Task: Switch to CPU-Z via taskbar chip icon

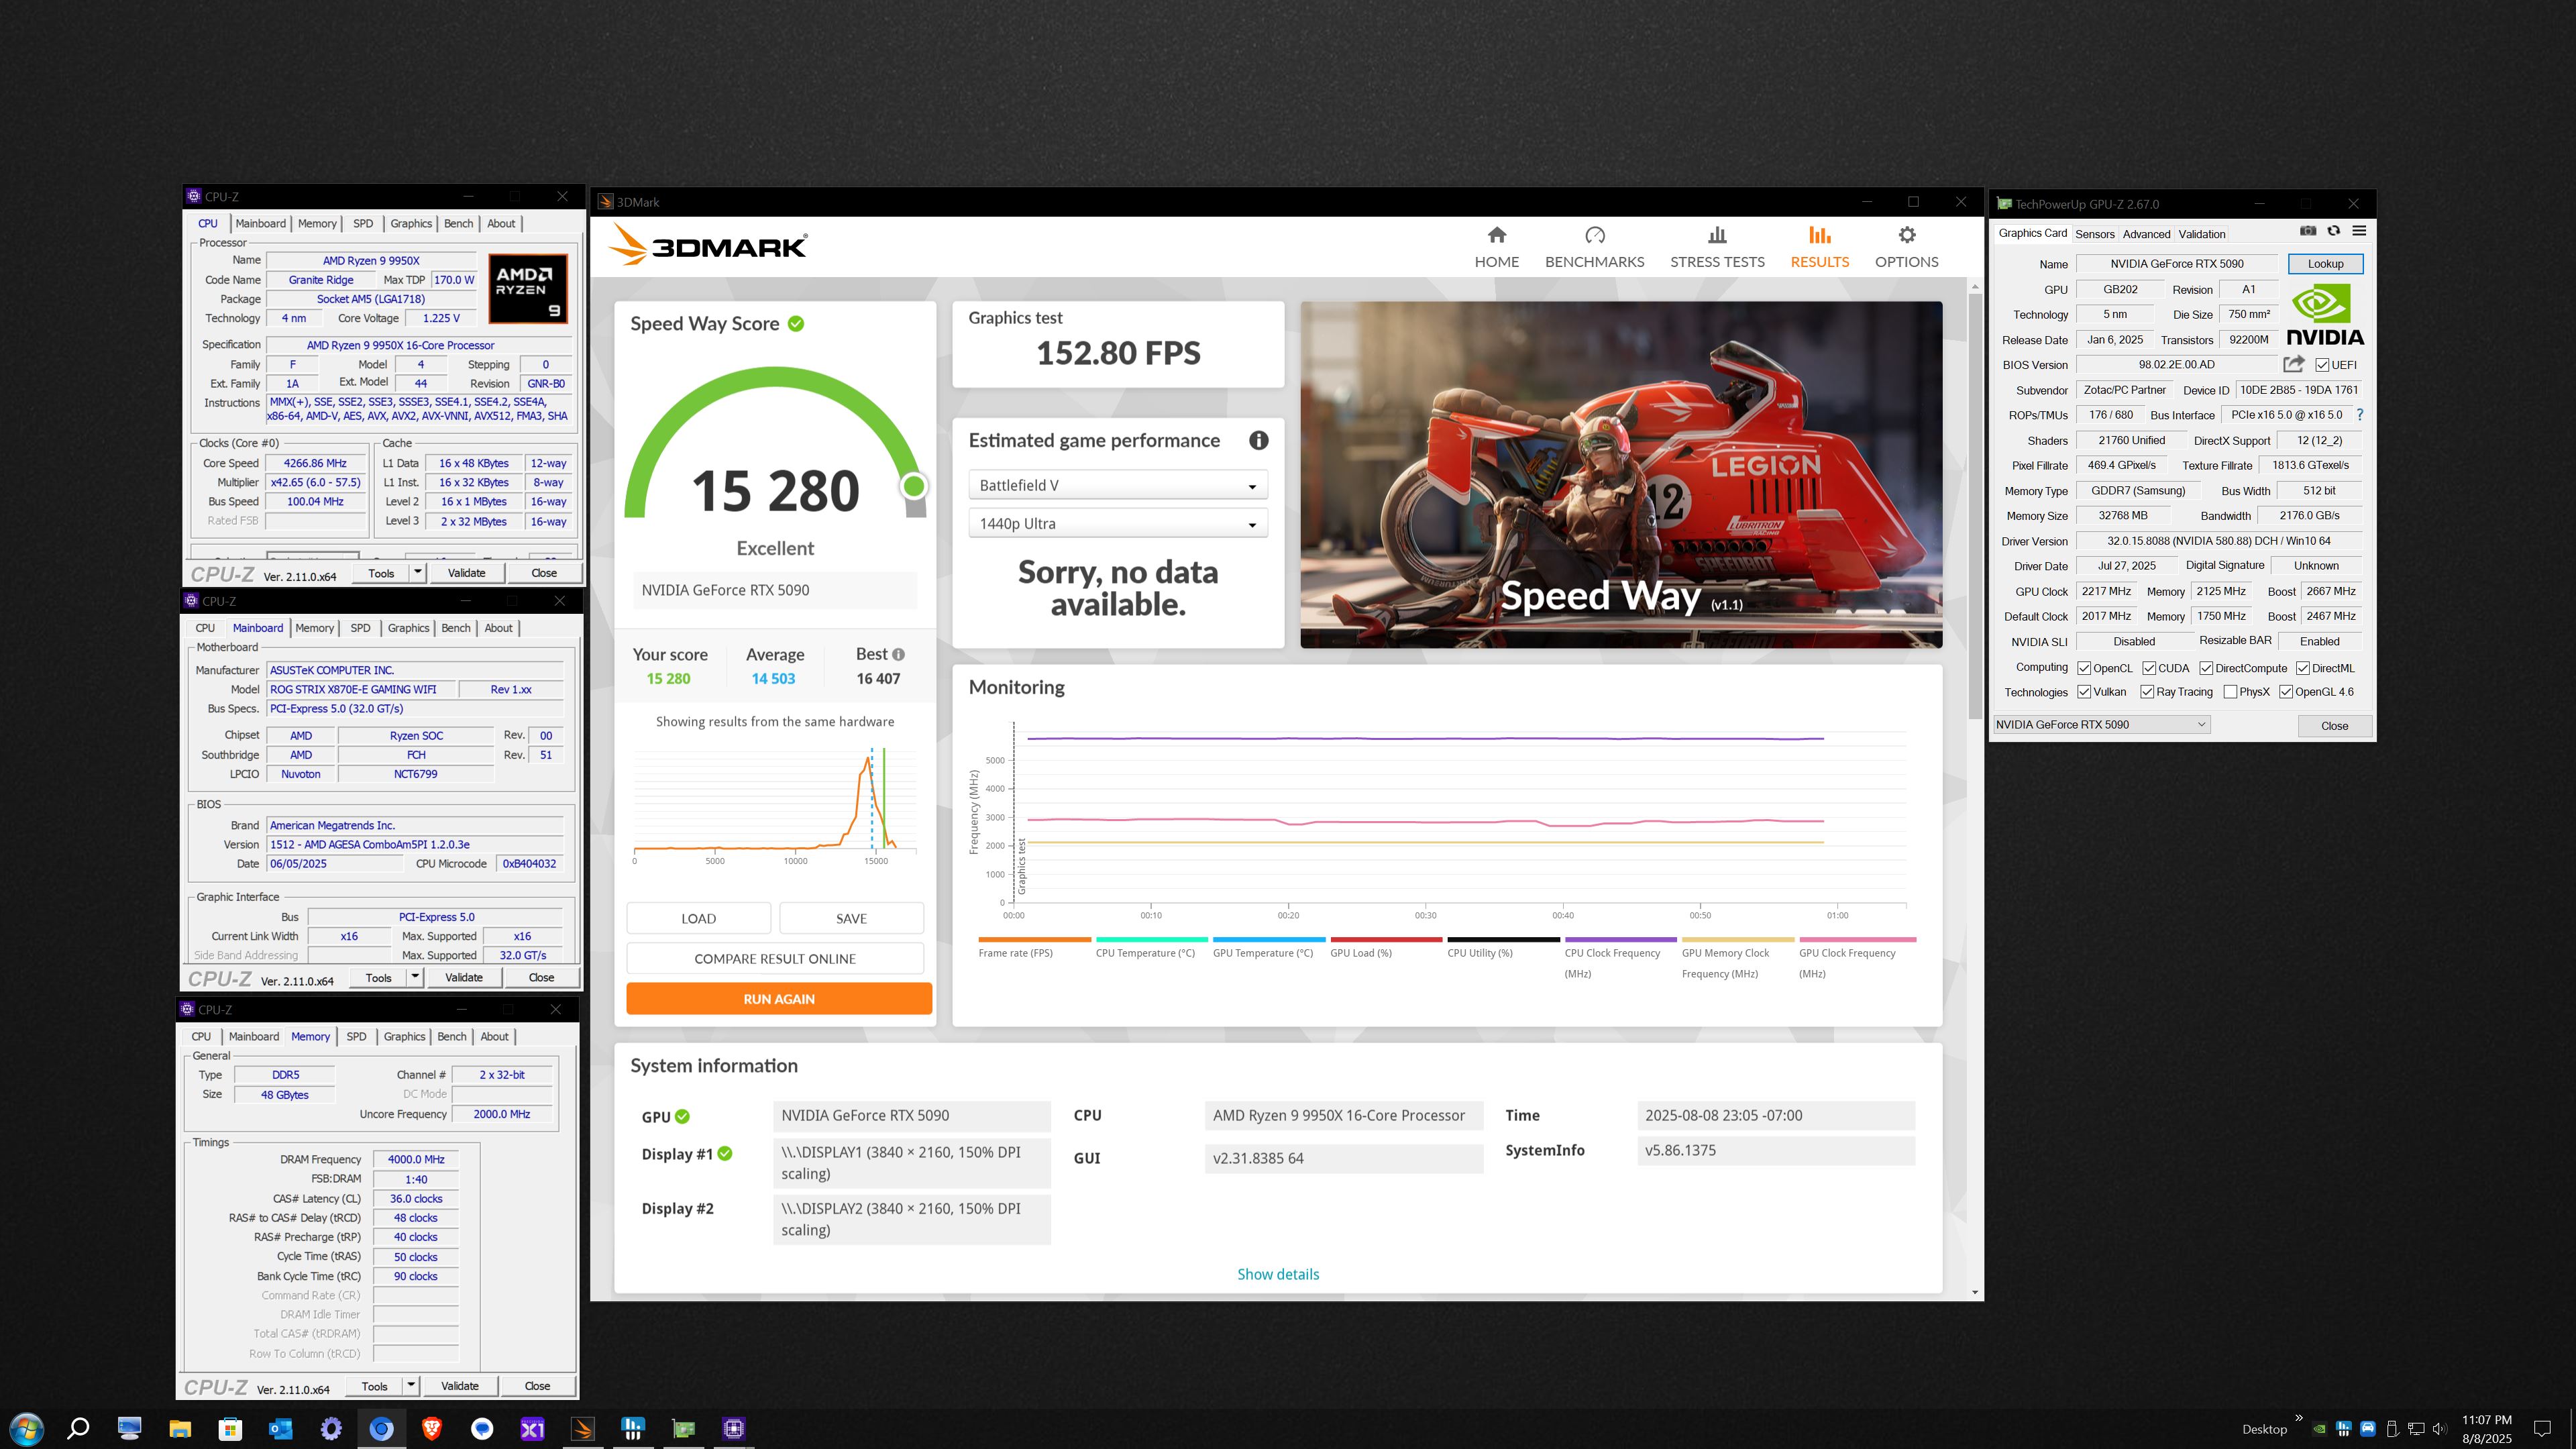Action: (x=733, y=1428)
